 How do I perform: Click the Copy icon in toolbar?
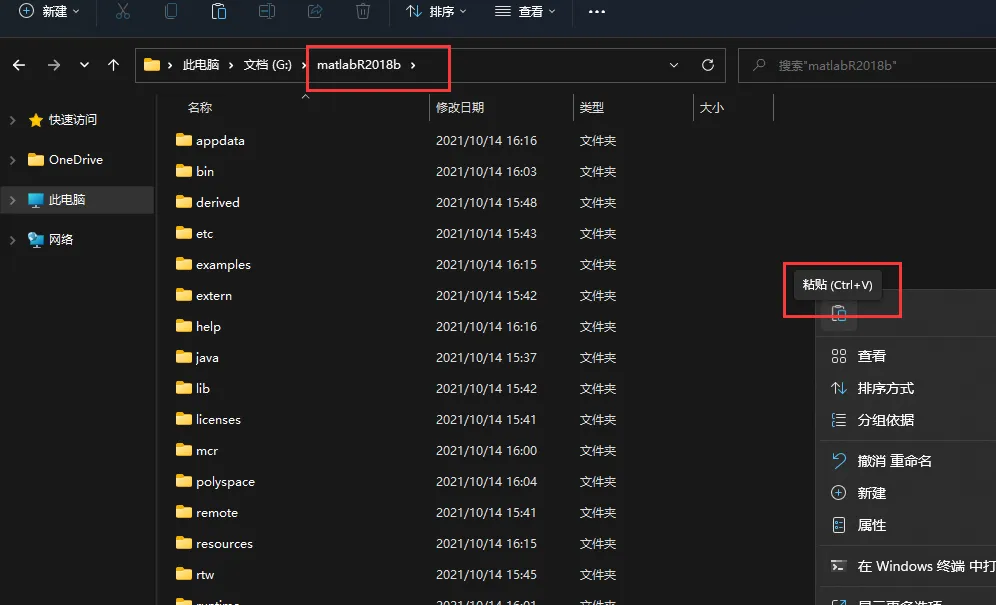[171, 11]
